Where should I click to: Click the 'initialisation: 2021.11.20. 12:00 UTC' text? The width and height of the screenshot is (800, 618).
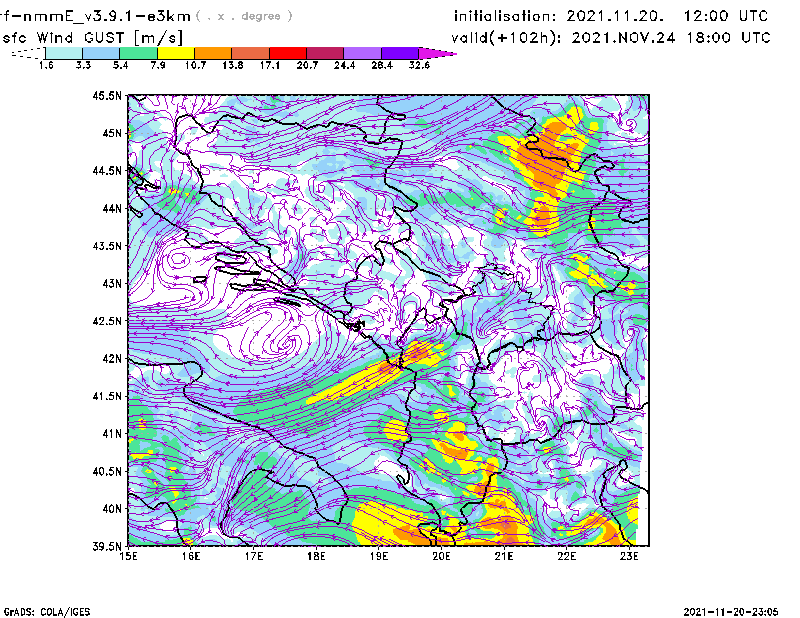[611, 16]
